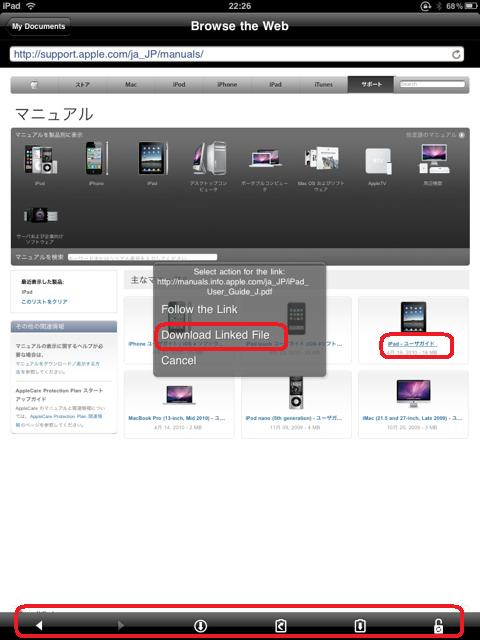Select the Mac OS and software category
This screenshot has height=640, width=480.
pos(321,158)
